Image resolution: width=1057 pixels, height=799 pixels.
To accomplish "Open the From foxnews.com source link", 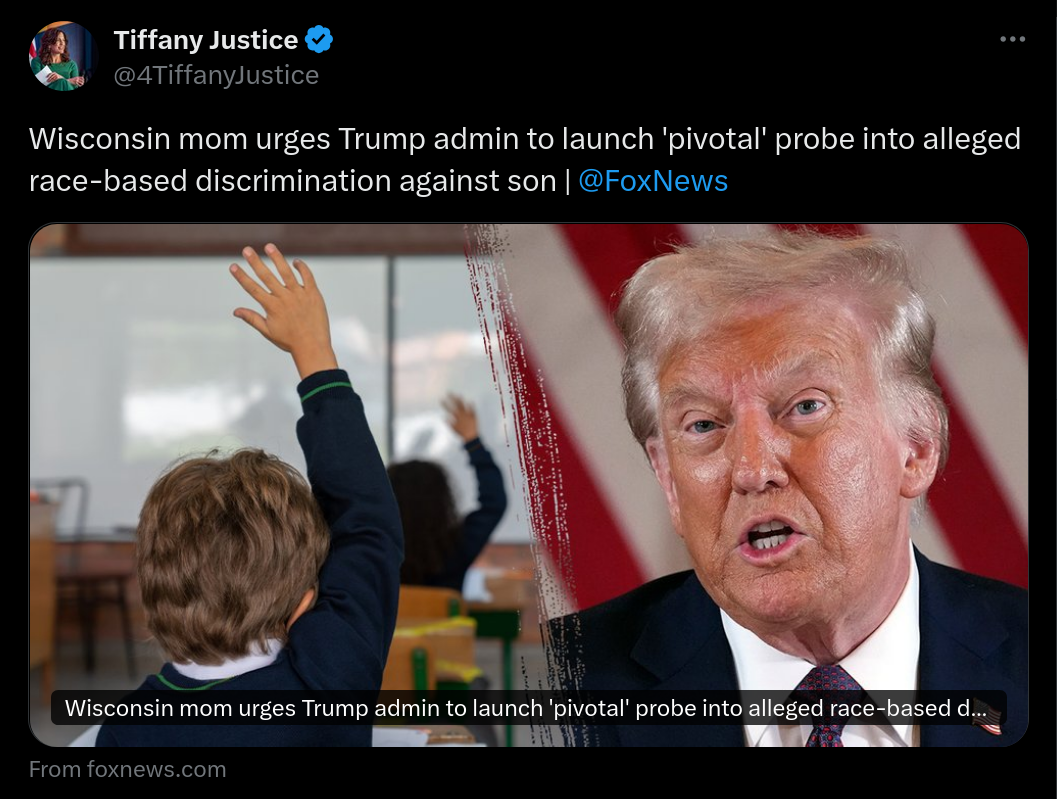I will [127, 769].
